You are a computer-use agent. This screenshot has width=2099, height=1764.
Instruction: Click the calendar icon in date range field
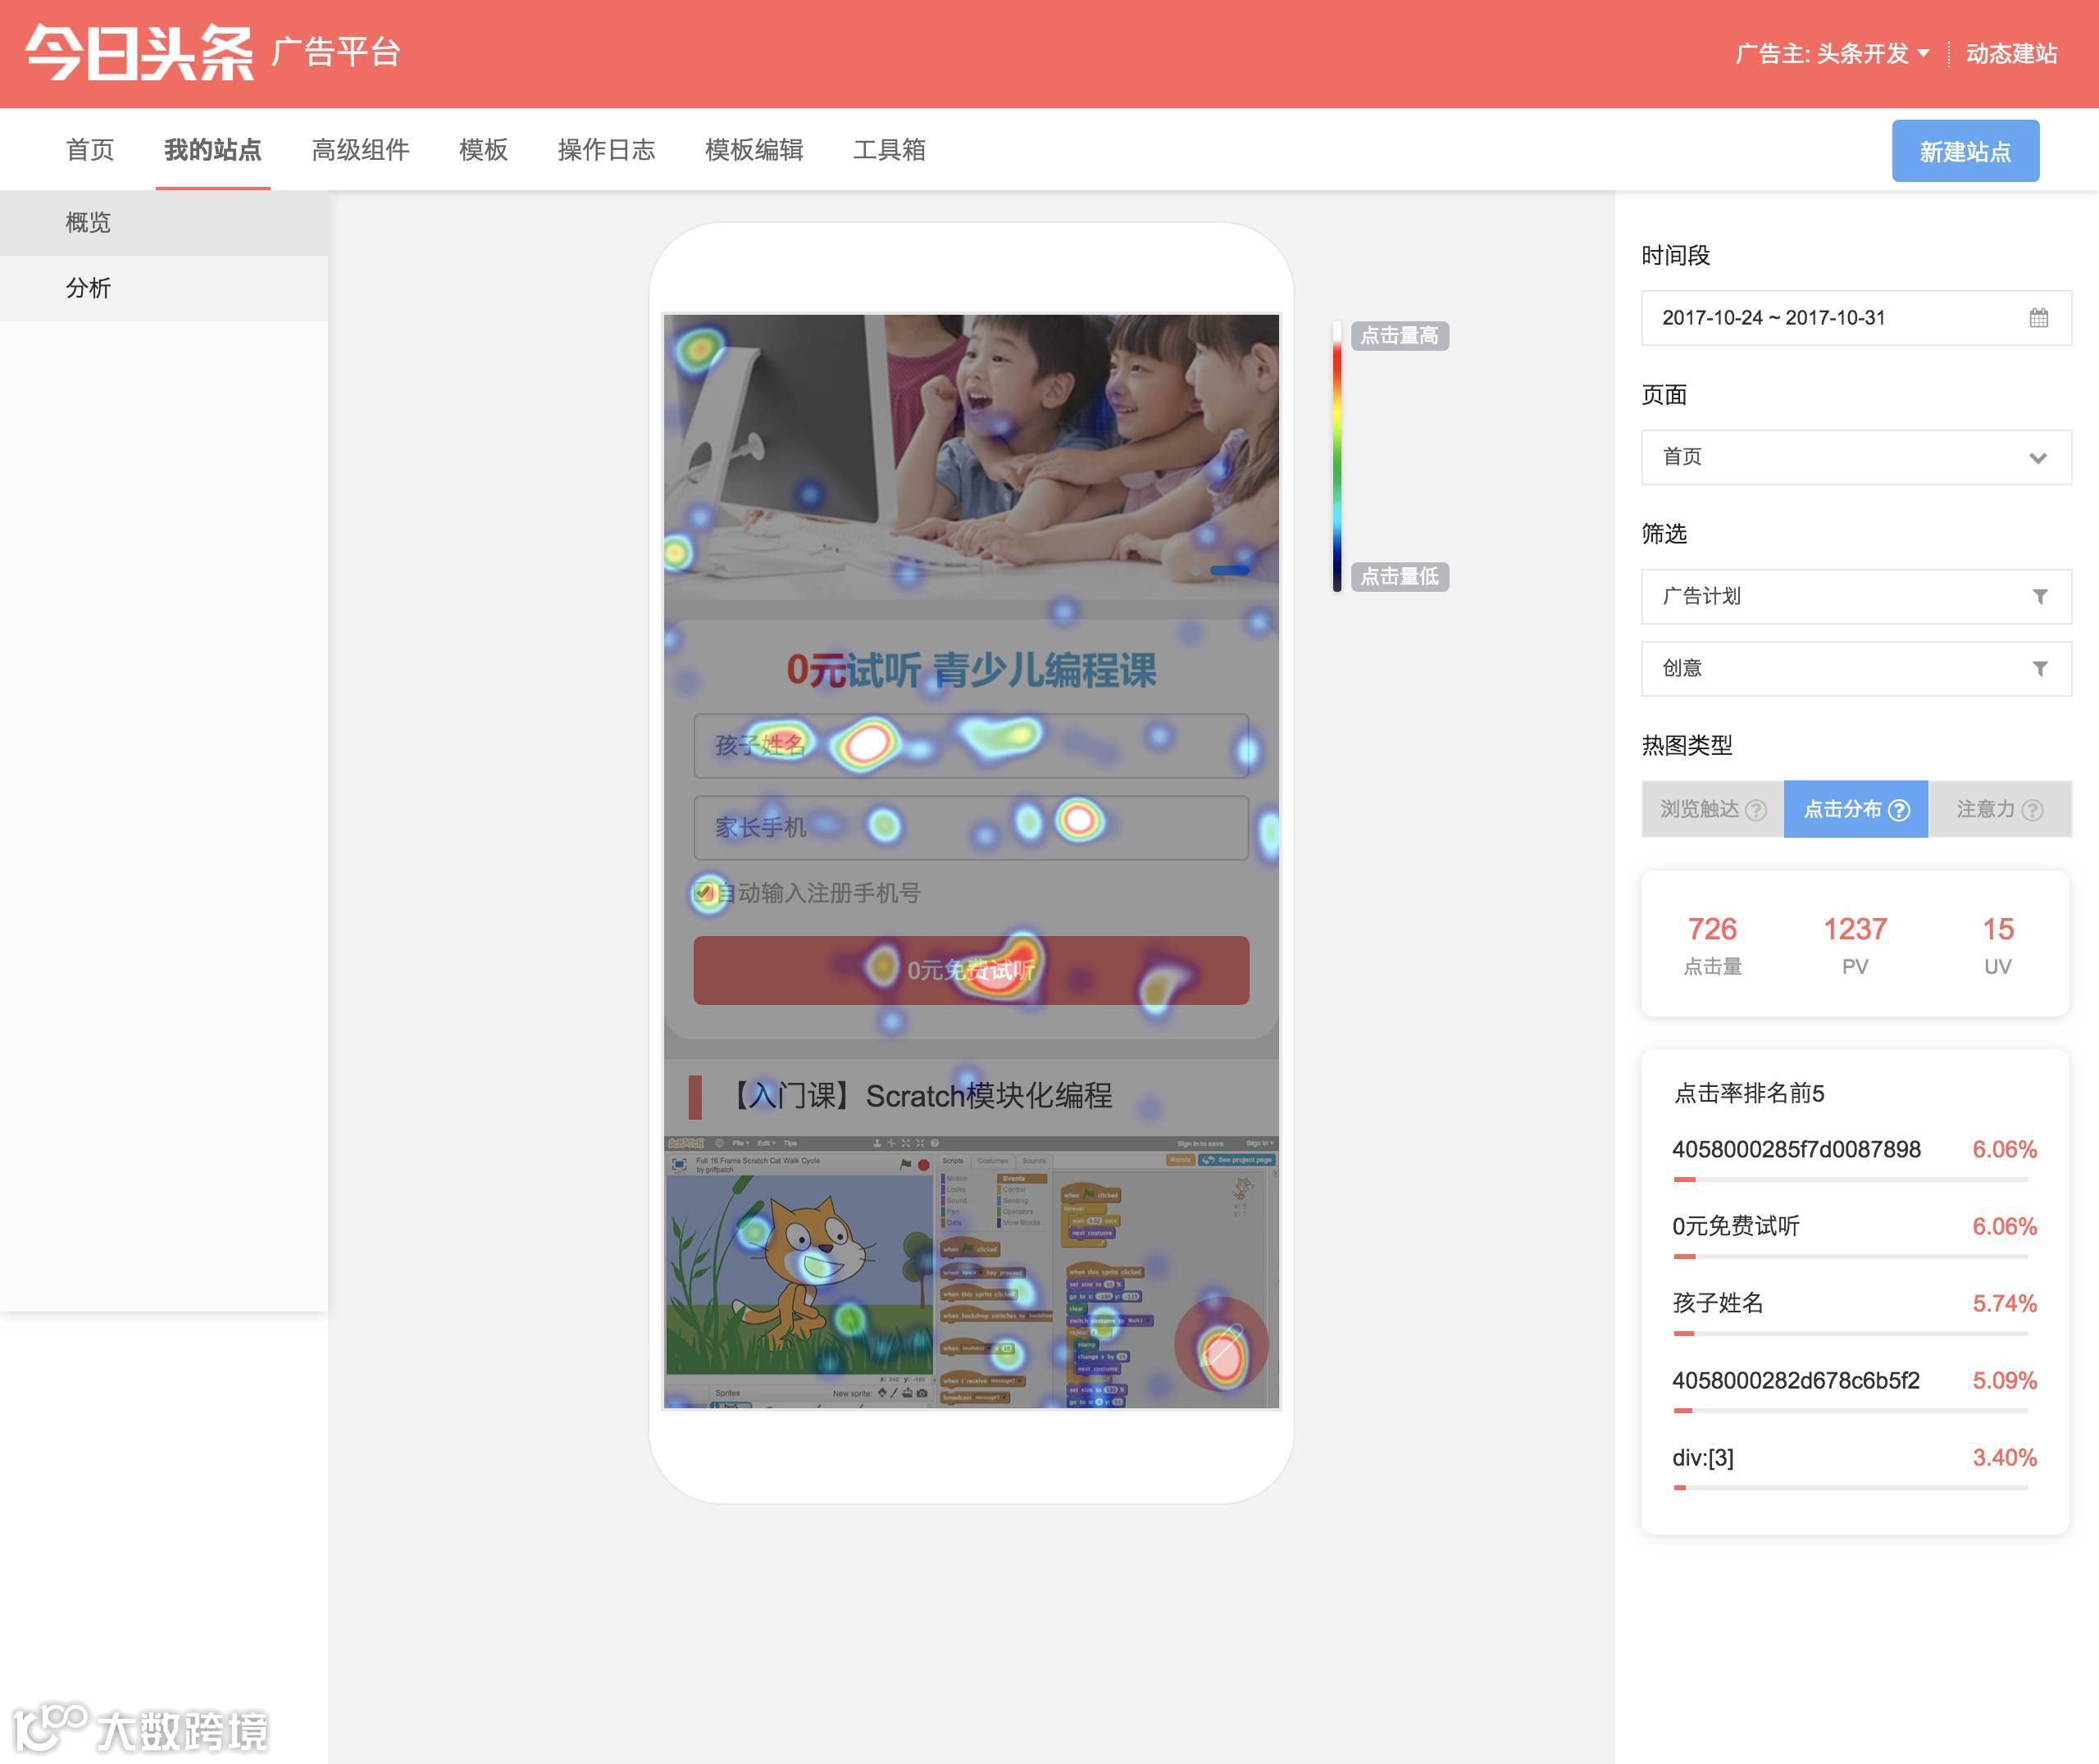(2038, 318)
